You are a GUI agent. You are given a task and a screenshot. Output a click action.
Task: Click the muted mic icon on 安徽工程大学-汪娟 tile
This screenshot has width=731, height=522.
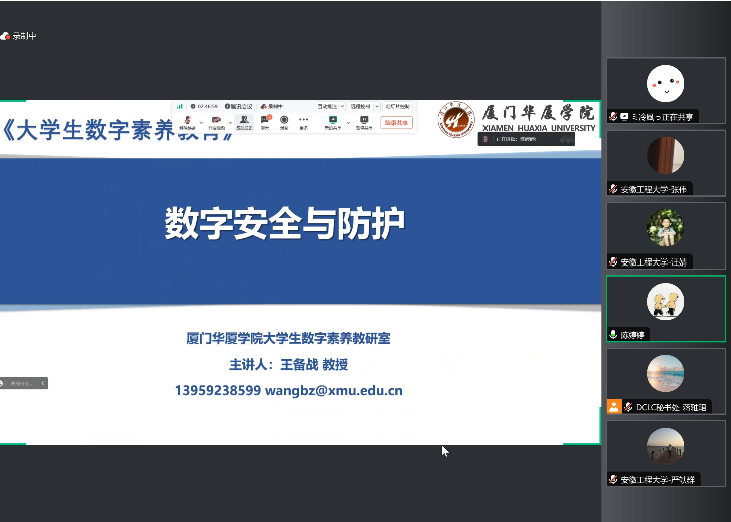[x=614, y=262]
